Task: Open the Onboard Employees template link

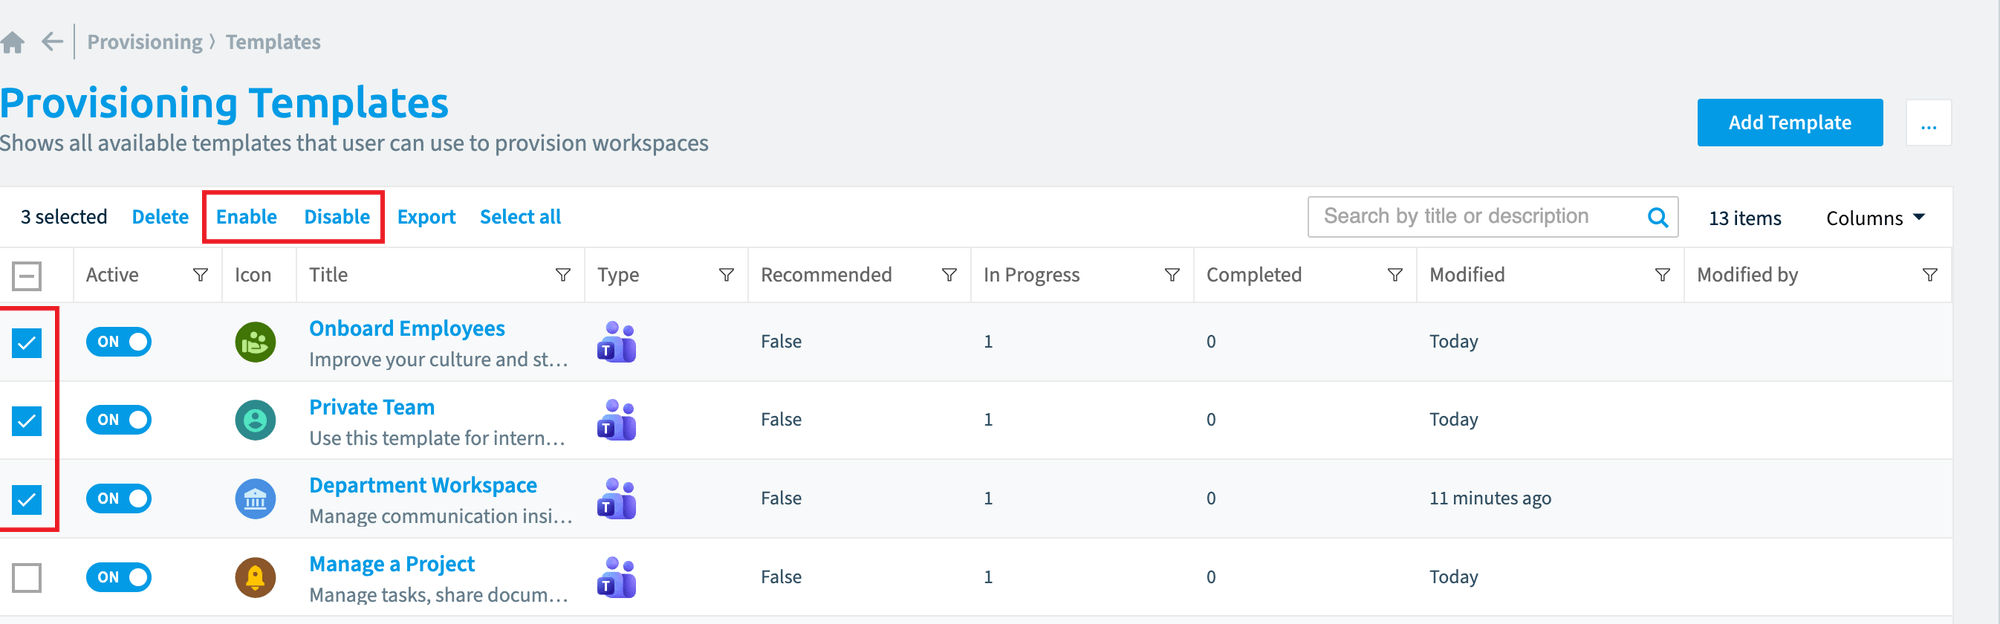Action: point(407,328)
